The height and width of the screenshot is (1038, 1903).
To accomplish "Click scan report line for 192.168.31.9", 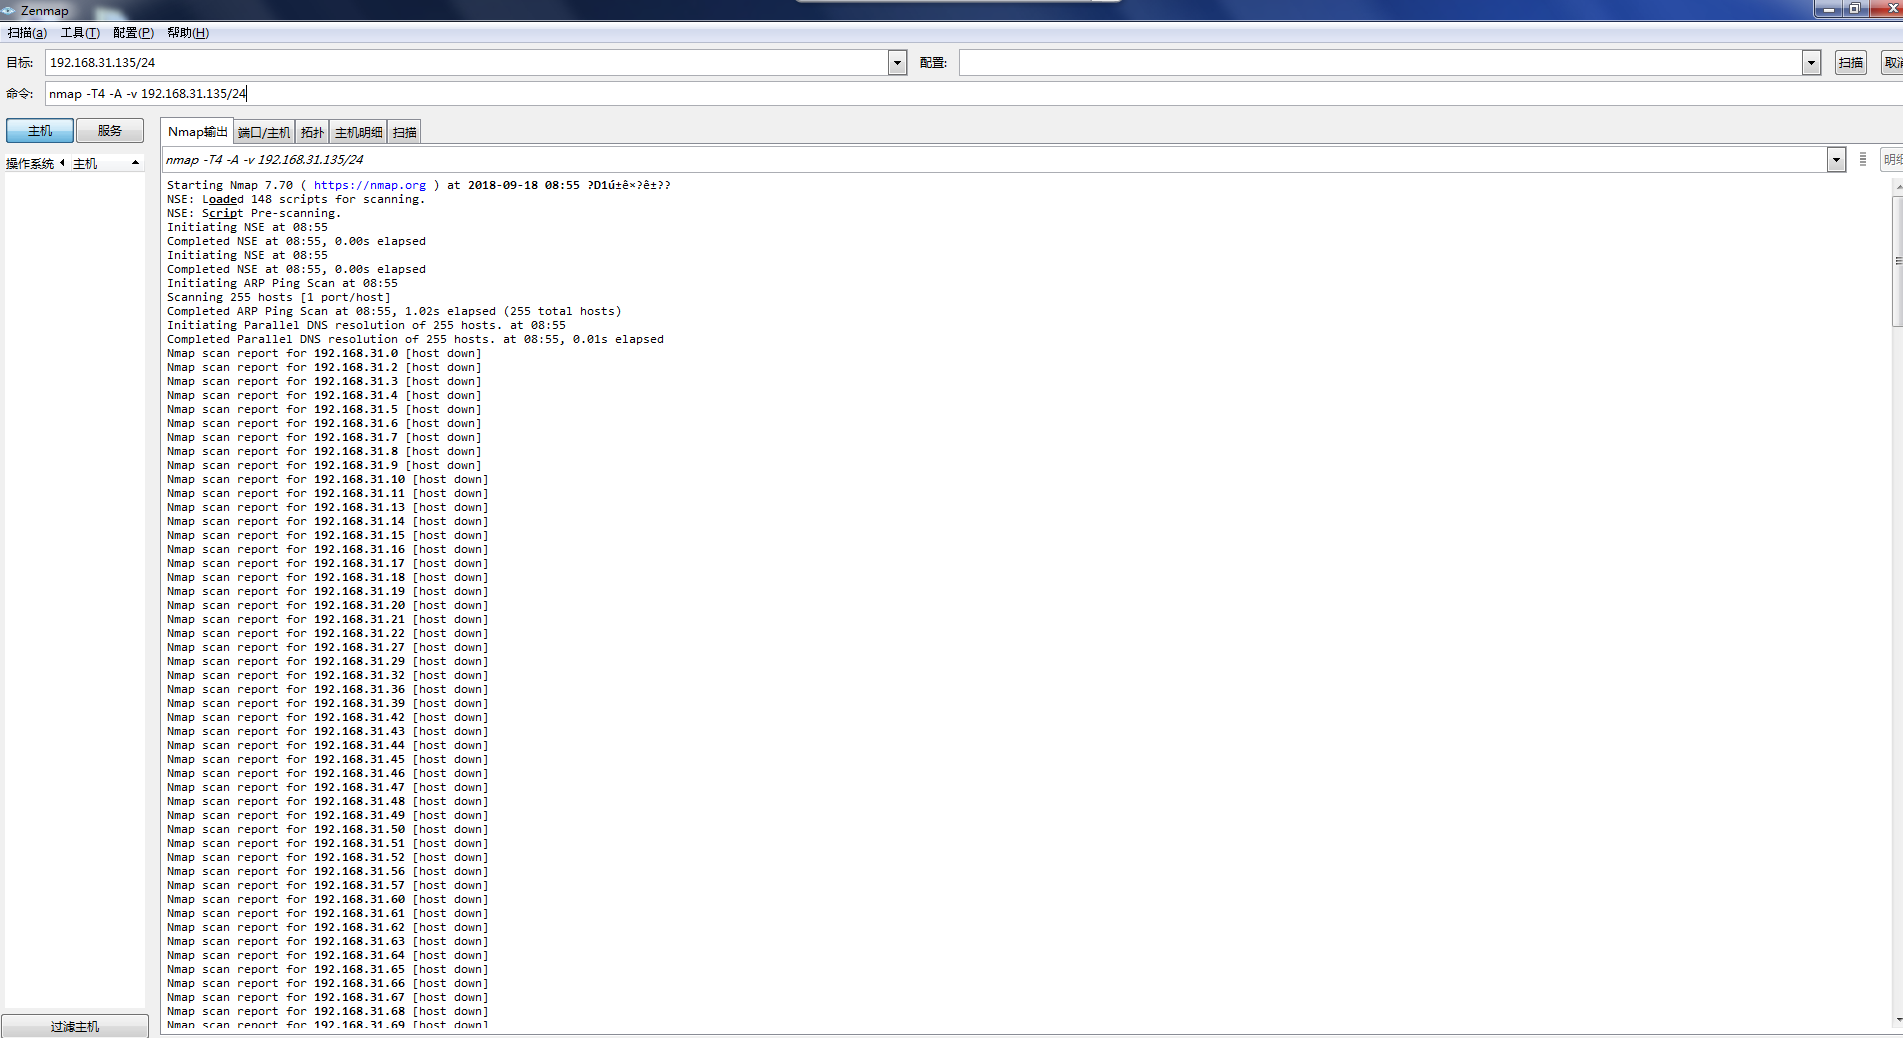I will coord(324,465).
